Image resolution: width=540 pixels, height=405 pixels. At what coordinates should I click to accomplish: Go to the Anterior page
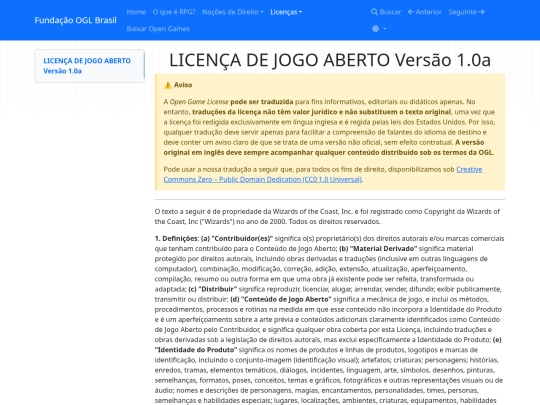pos(425,12)
